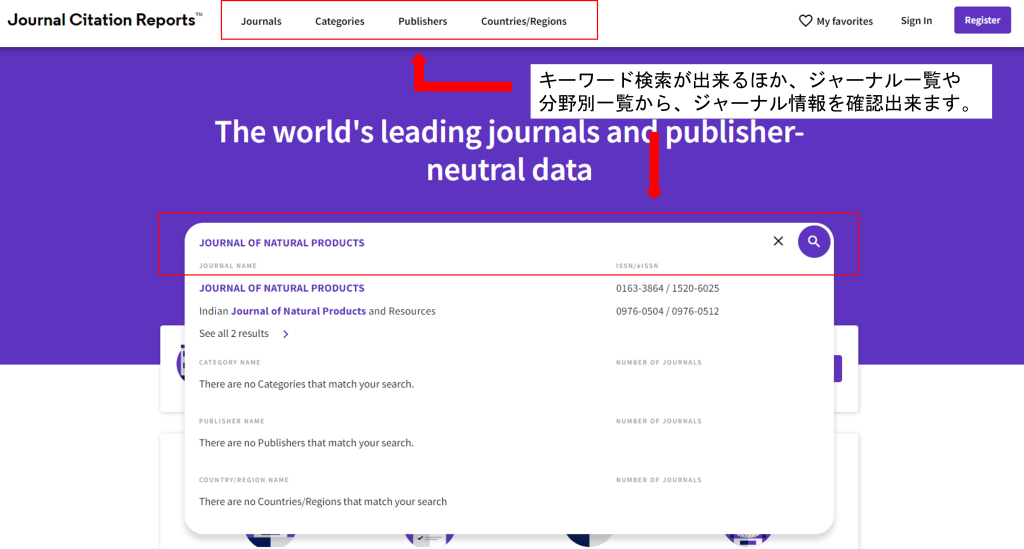This screenshot has height=549, width=1024.
Task: Click the COUNTRY/REGION NAME section header
Action: (244, 480)
